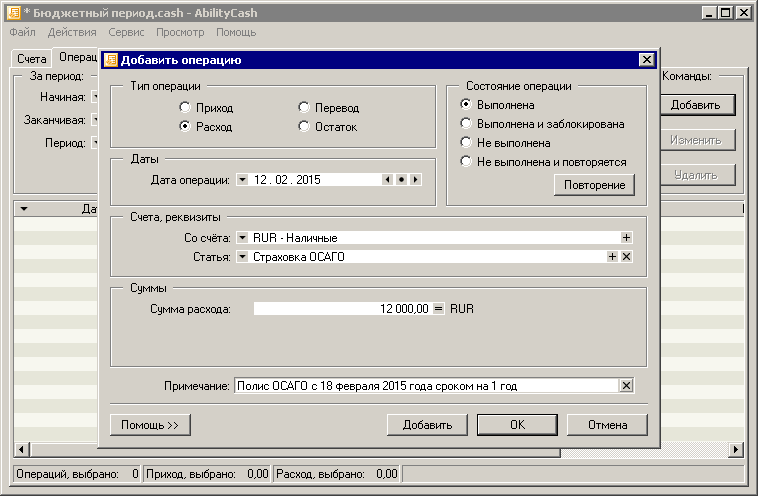Click today dot button in date field

[x=401, y=180]
